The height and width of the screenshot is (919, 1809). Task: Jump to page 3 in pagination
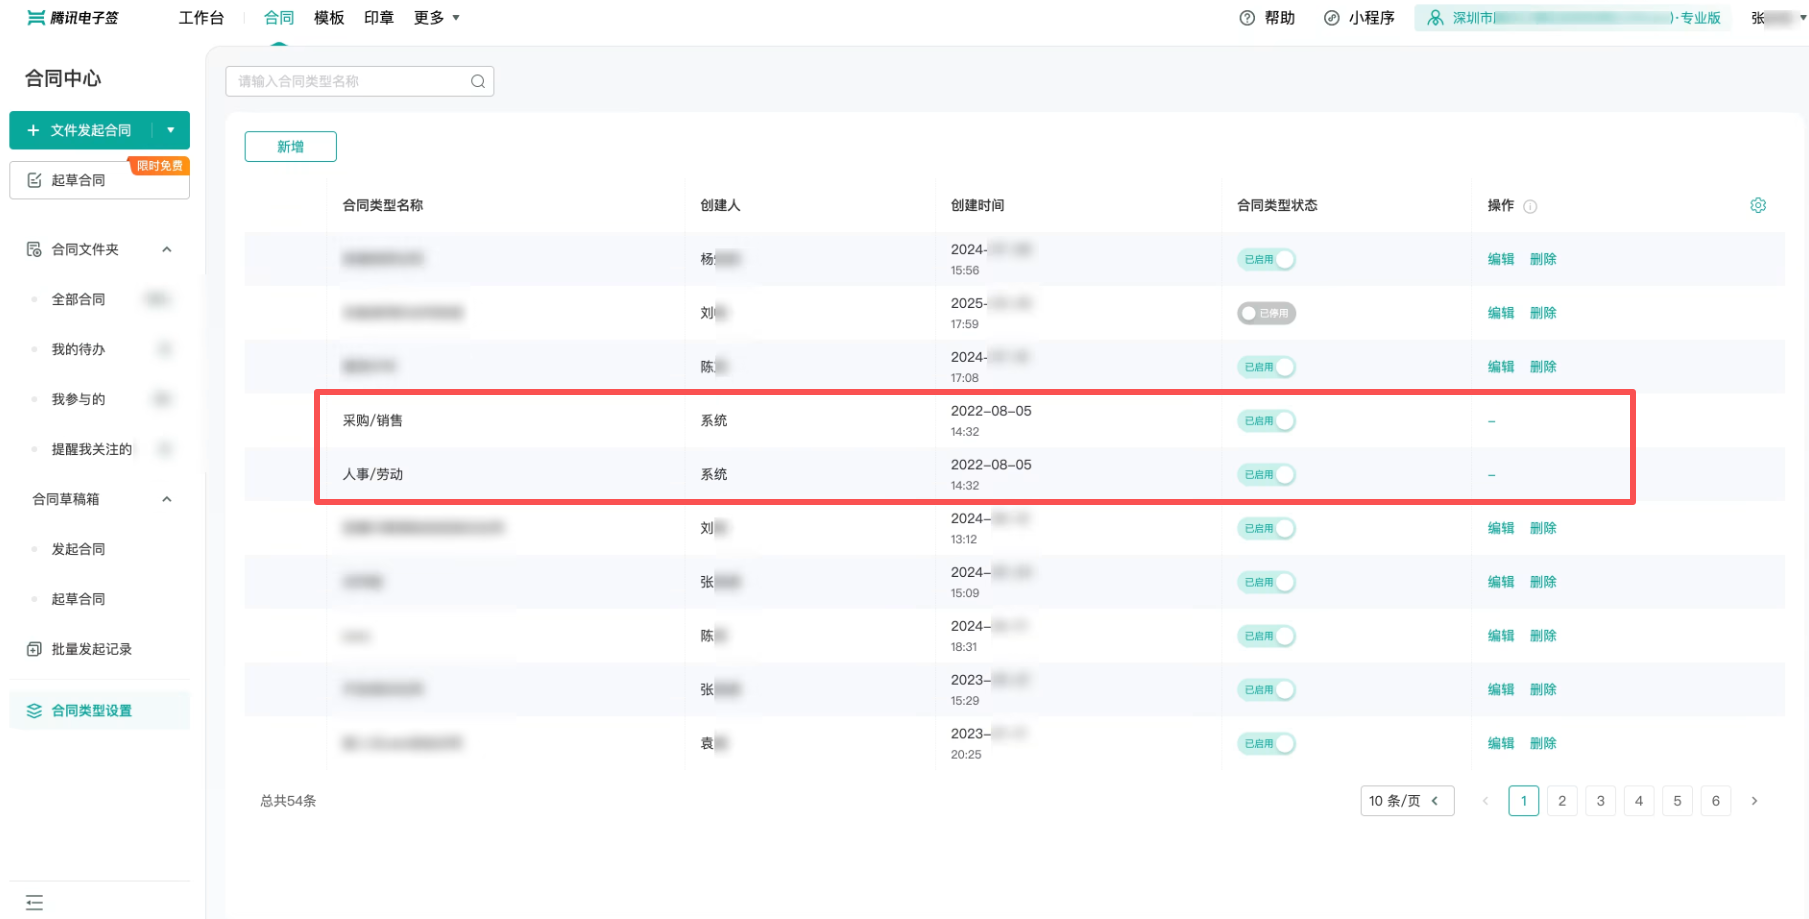pyautogui.click(x=1600, y=801)
